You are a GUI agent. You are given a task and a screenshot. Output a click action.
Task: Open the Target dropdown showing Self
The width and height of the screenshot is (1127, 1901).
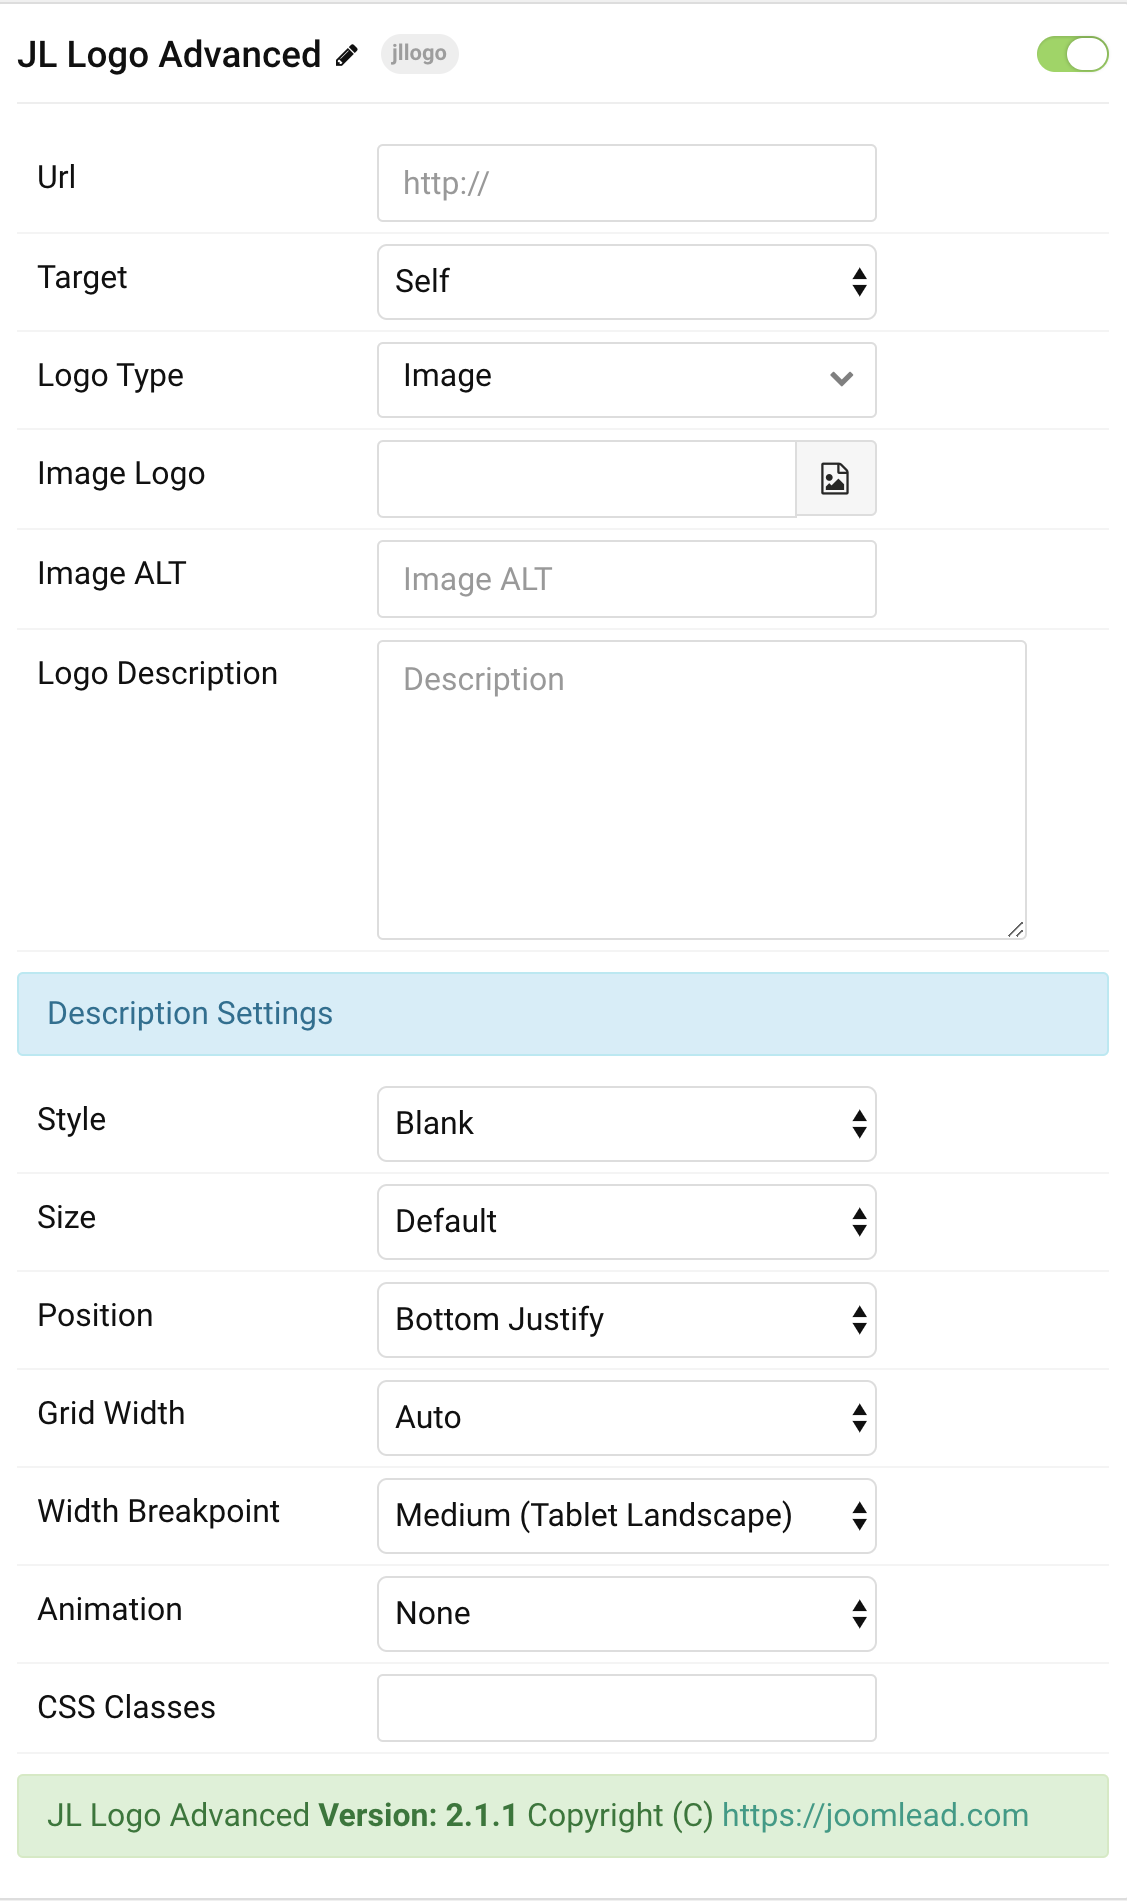[x=627, y=282]
